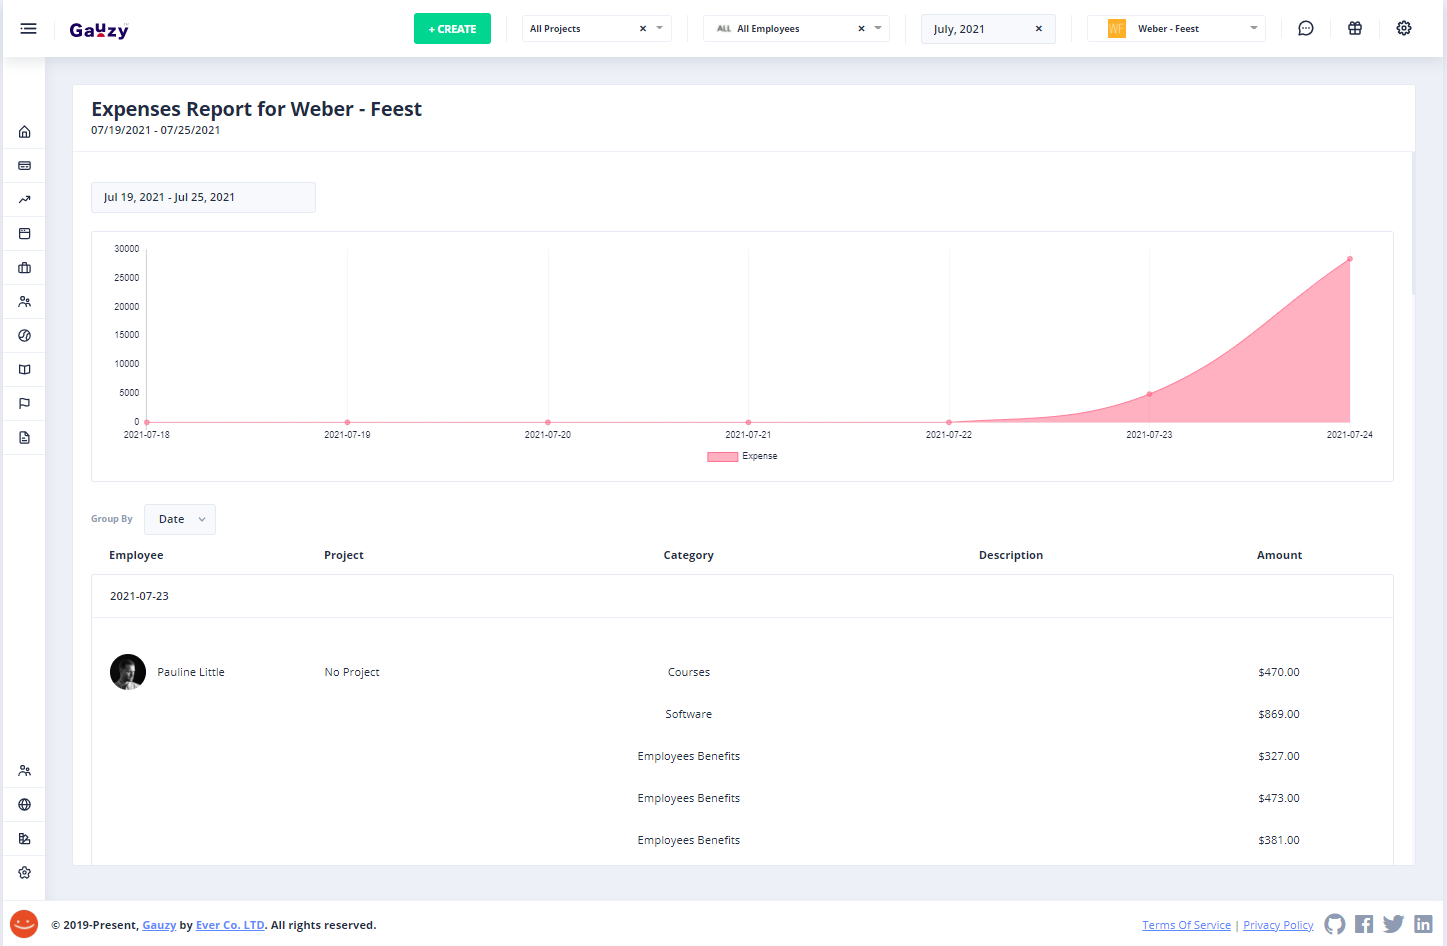Open settings gear in top bar
This screenshot has height=946, width=1447.
click(1404, 29)
